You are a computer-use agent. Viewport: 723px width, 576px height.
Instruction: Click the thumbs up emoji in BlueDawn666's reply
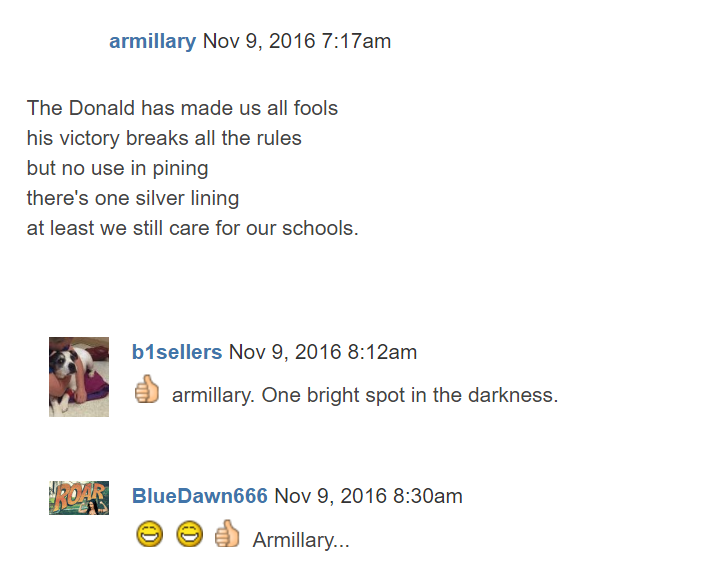pyautogui.click(x=227, y=535)
